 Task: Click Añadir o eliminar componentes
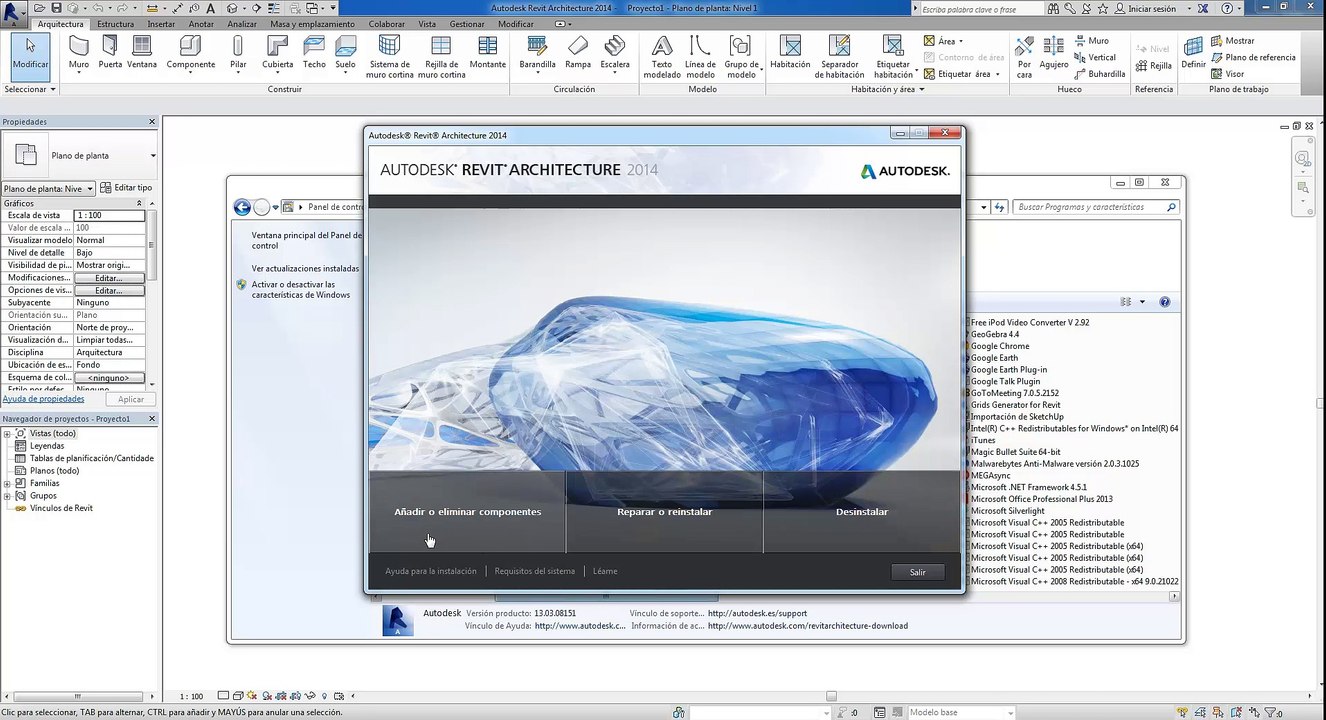(x=467, y=512)
